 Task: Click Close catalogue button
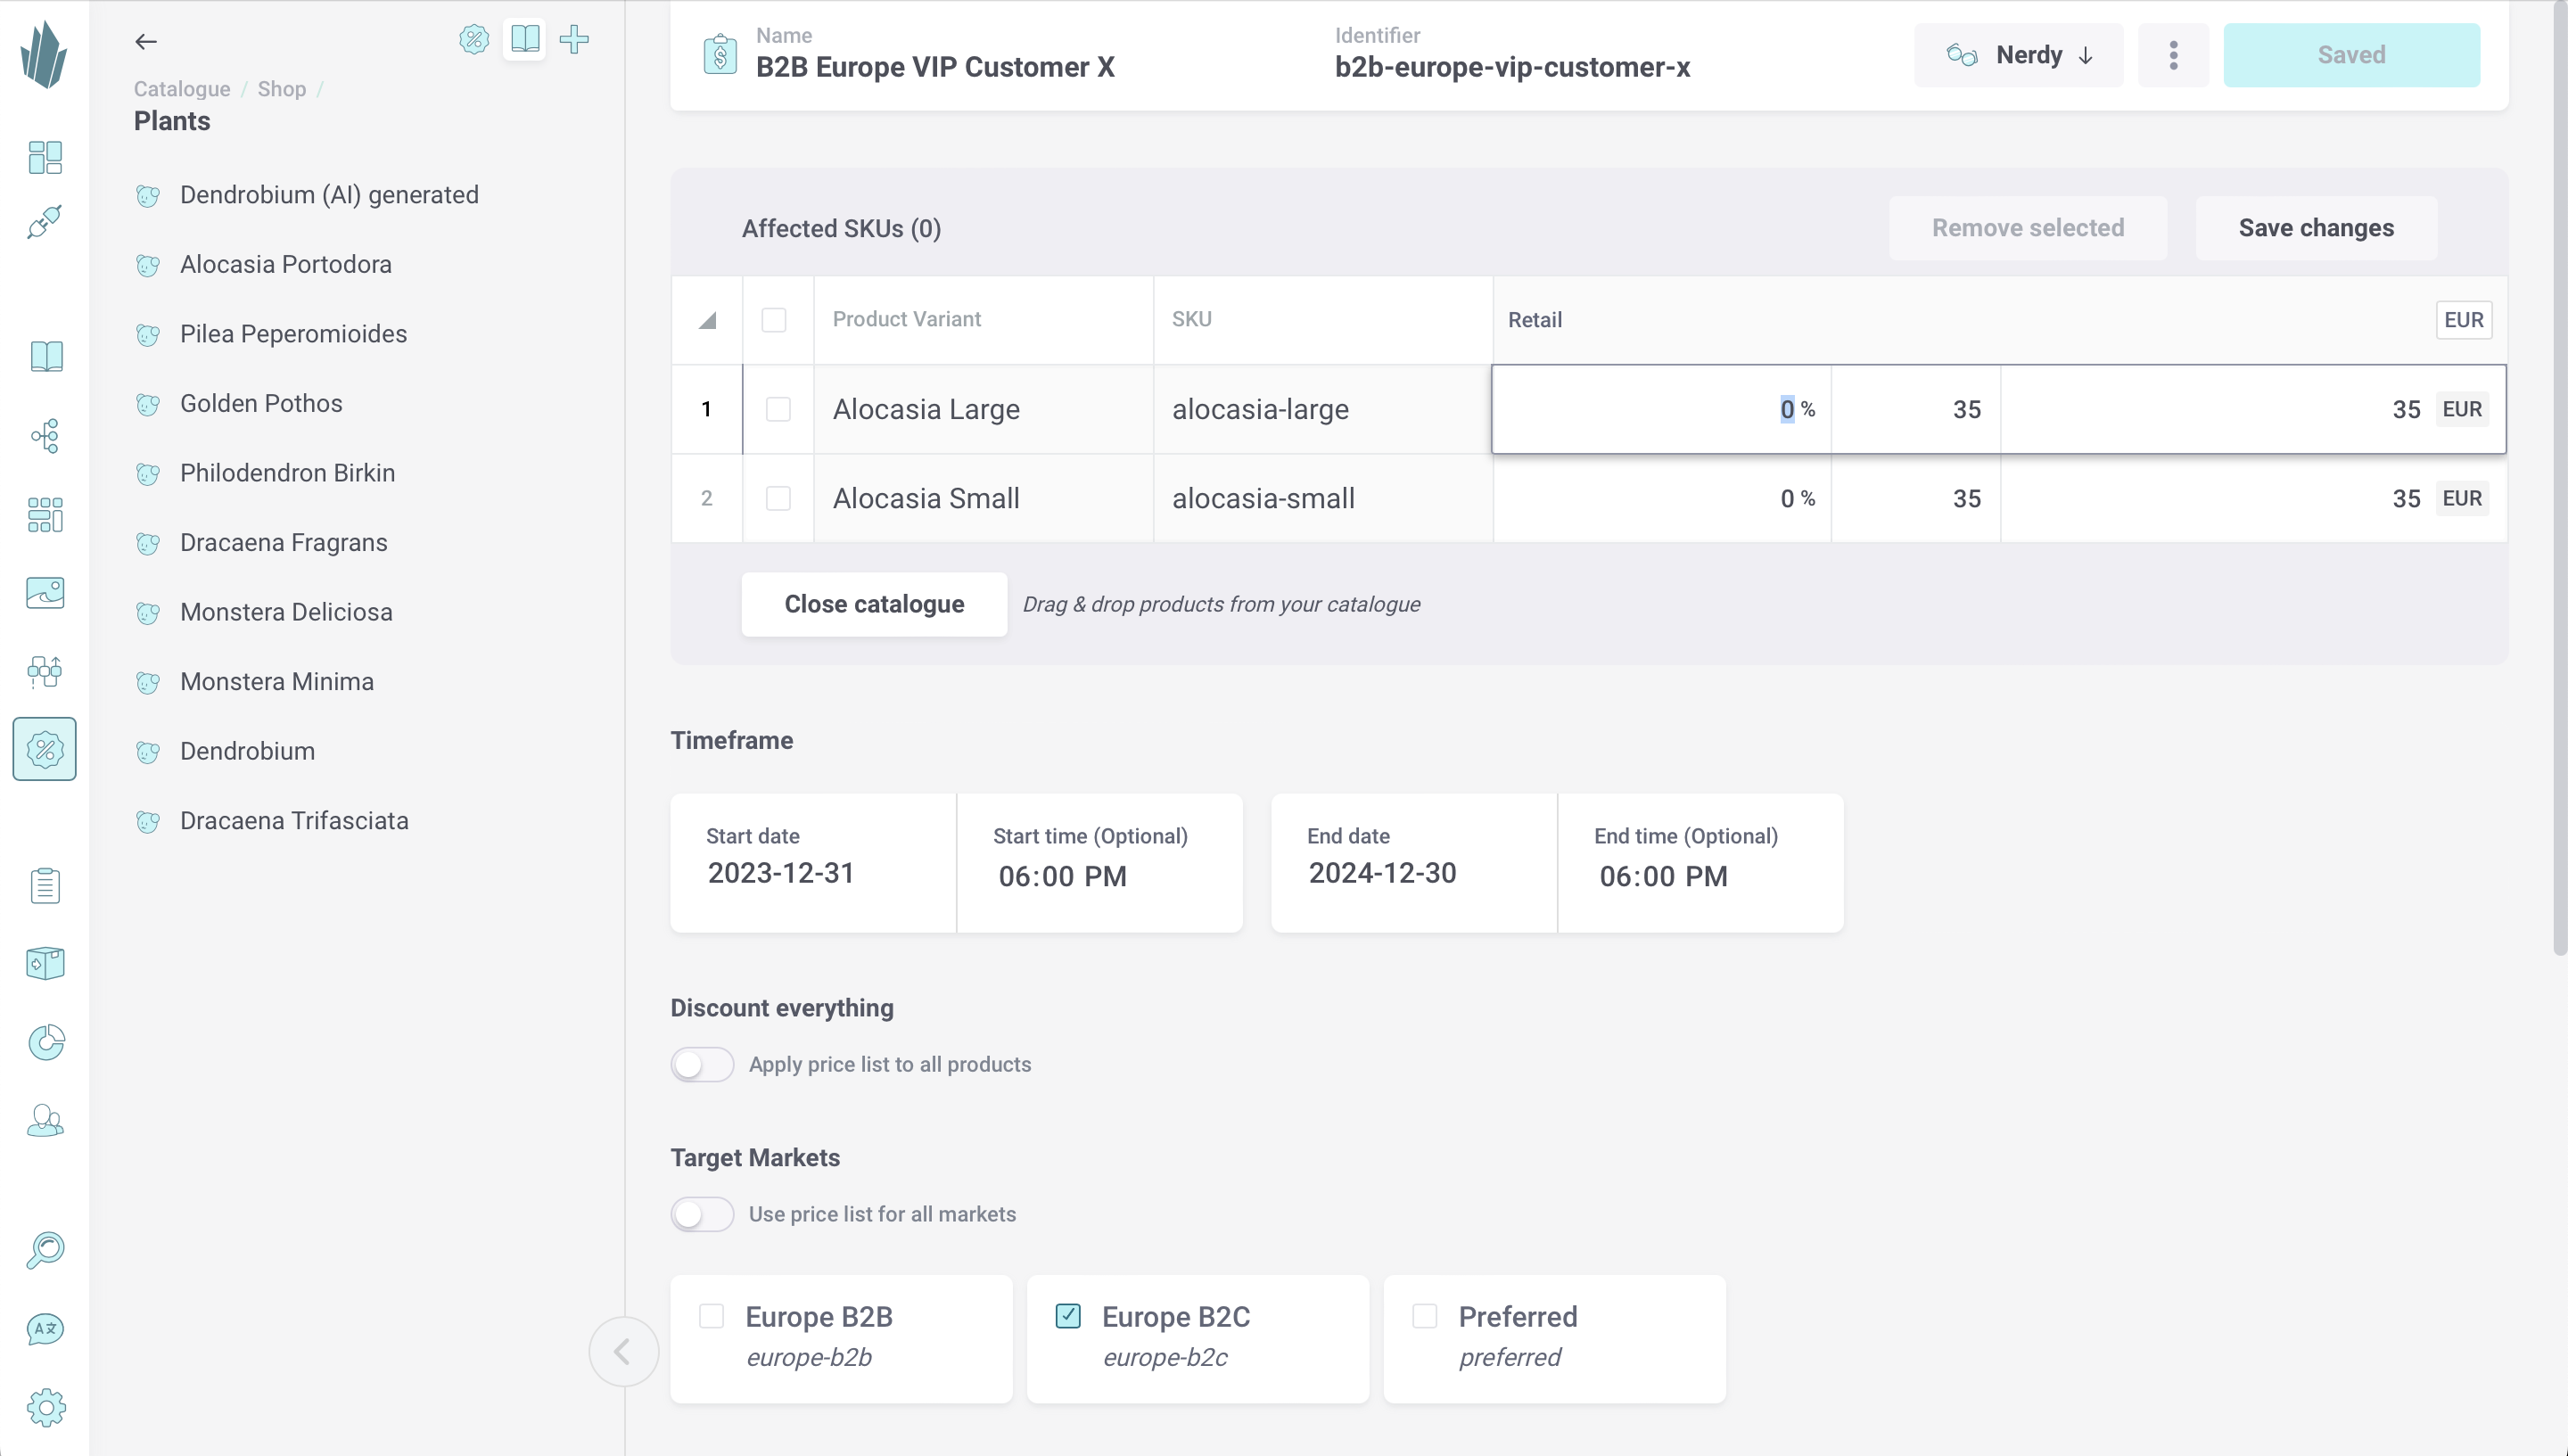[875, 605]
